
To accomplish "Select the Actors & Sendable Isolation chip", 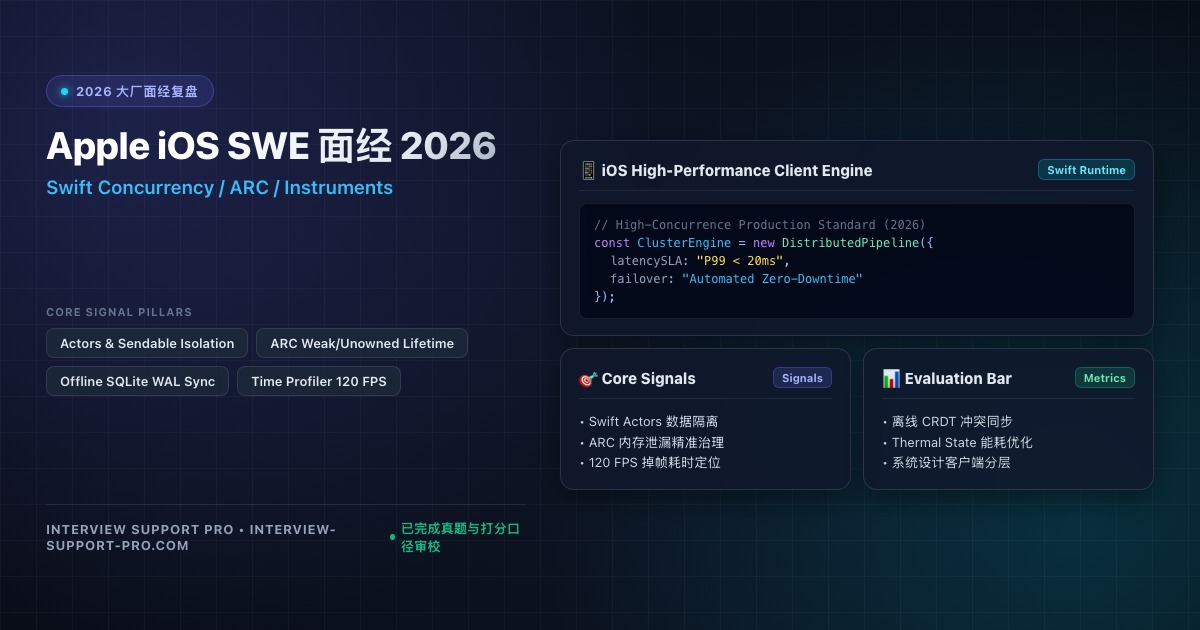I will (x=147, y=343).
